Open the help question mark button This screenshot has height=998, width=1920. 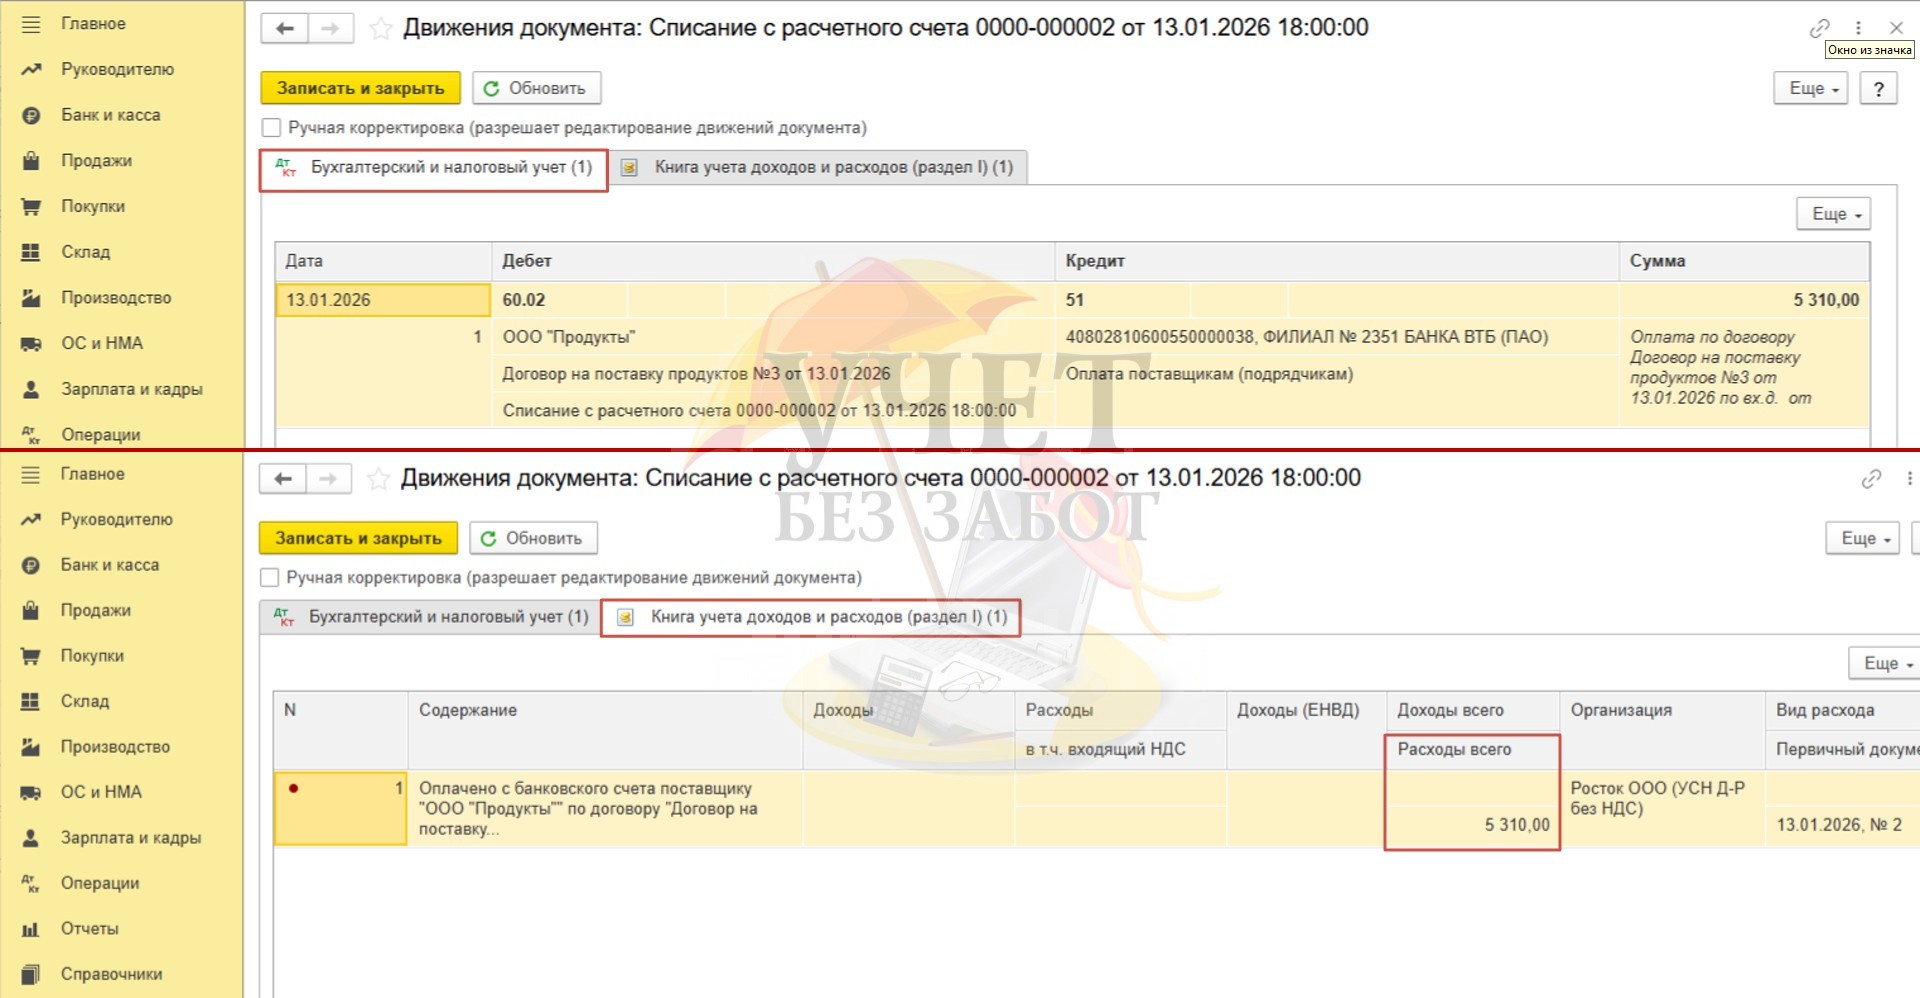(1878, 88)
